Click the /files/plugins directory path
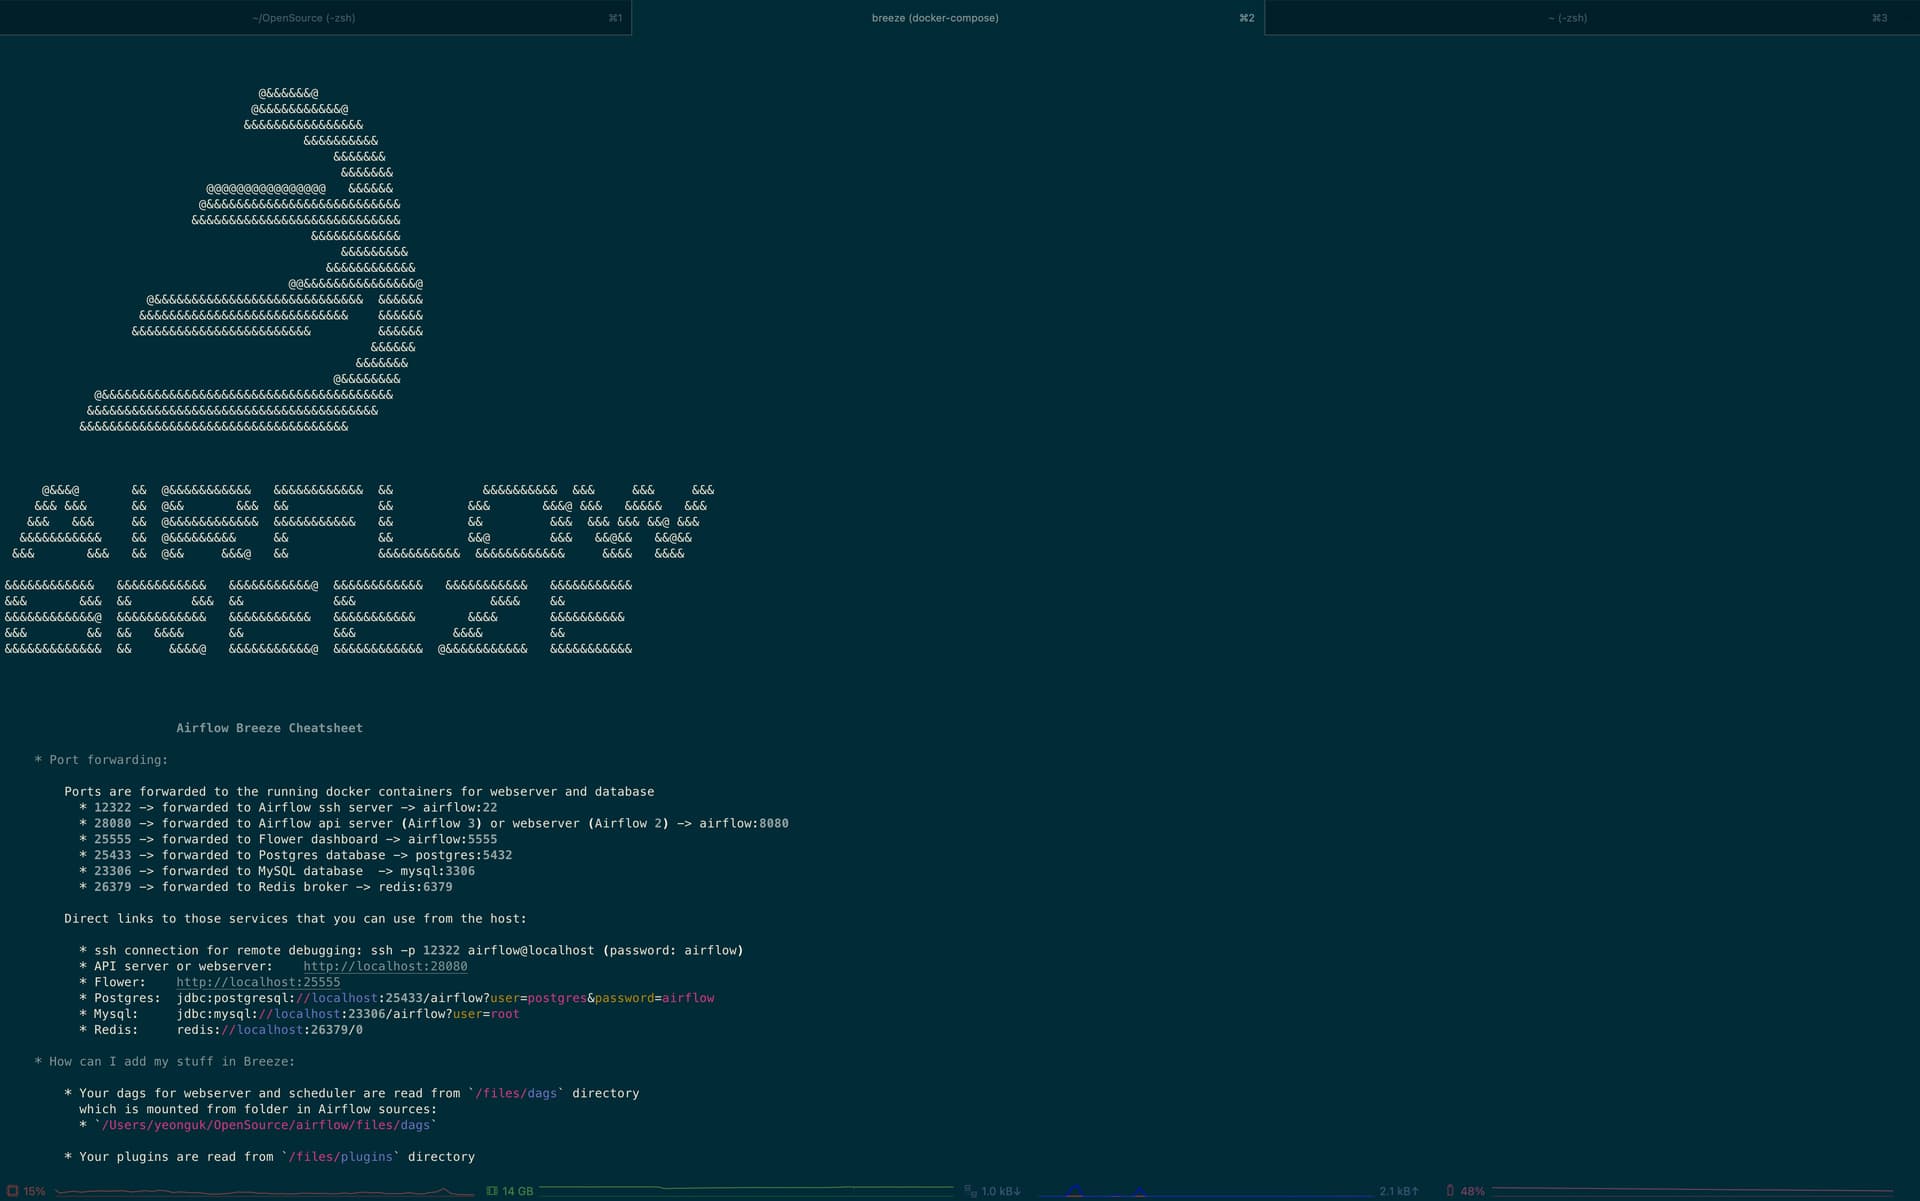Screen dimensions: 1920x1201 point(340,1157)
